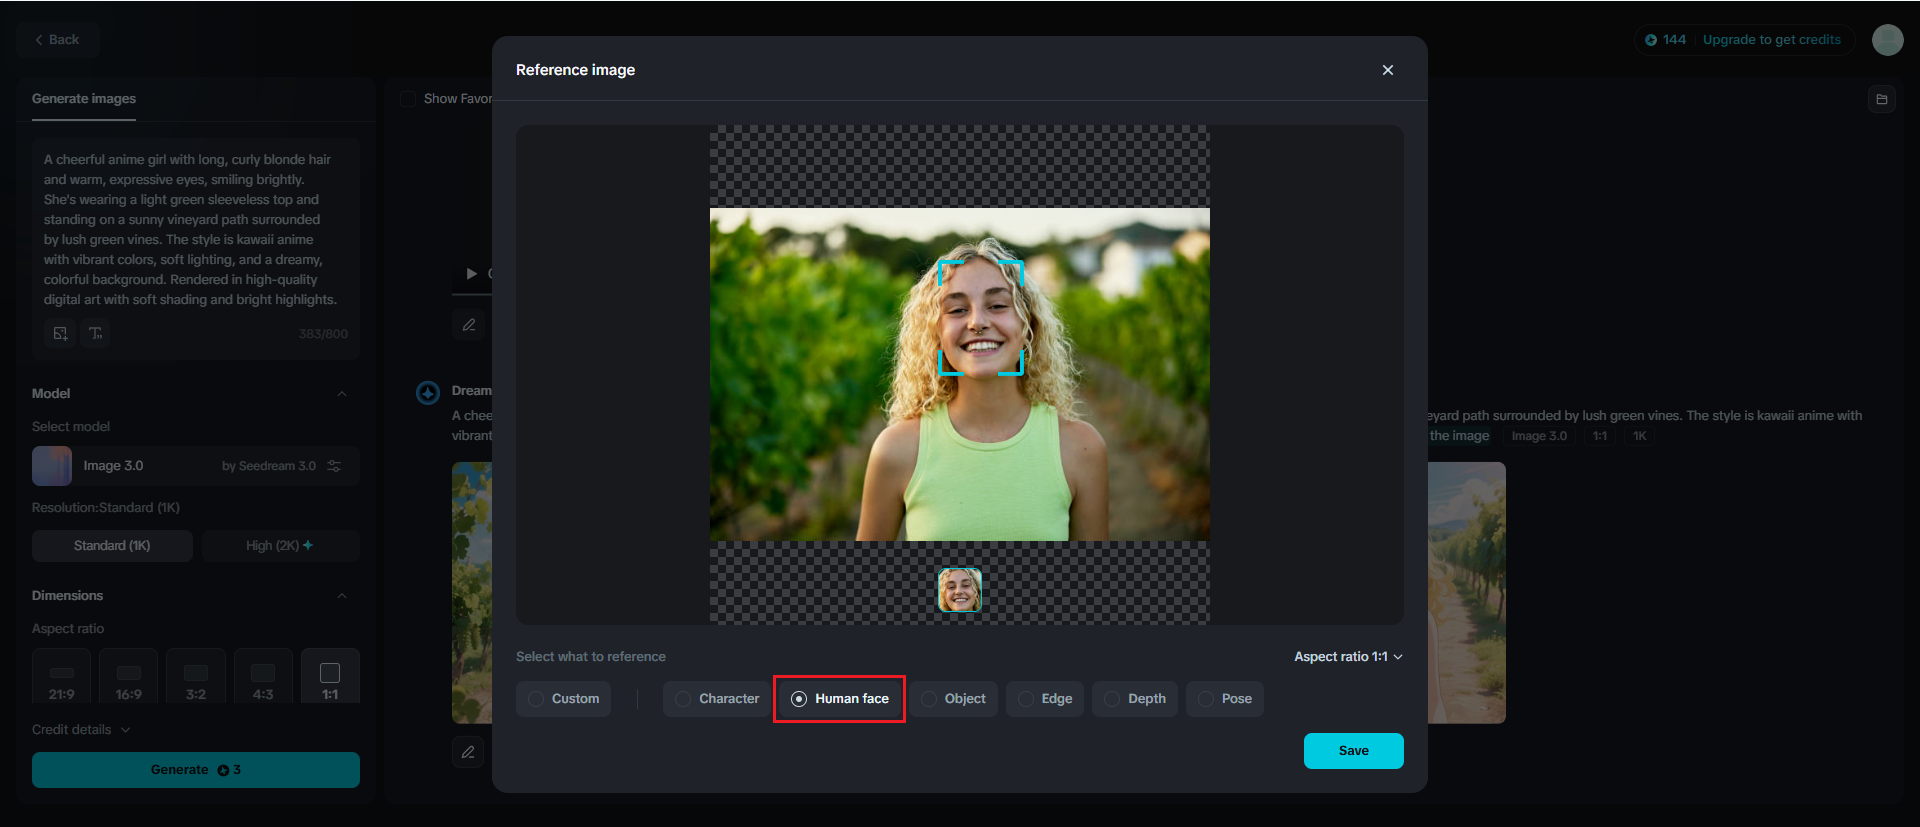Open the user profile avatar

tap(1888, 40)
